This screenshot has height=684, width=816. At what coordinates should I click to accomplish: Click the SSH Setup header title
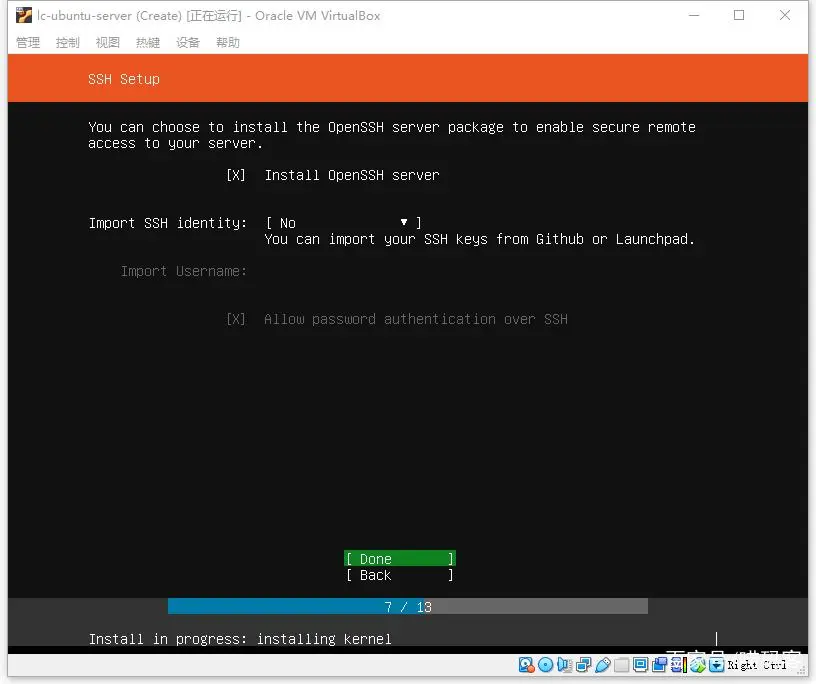[124, 79]
